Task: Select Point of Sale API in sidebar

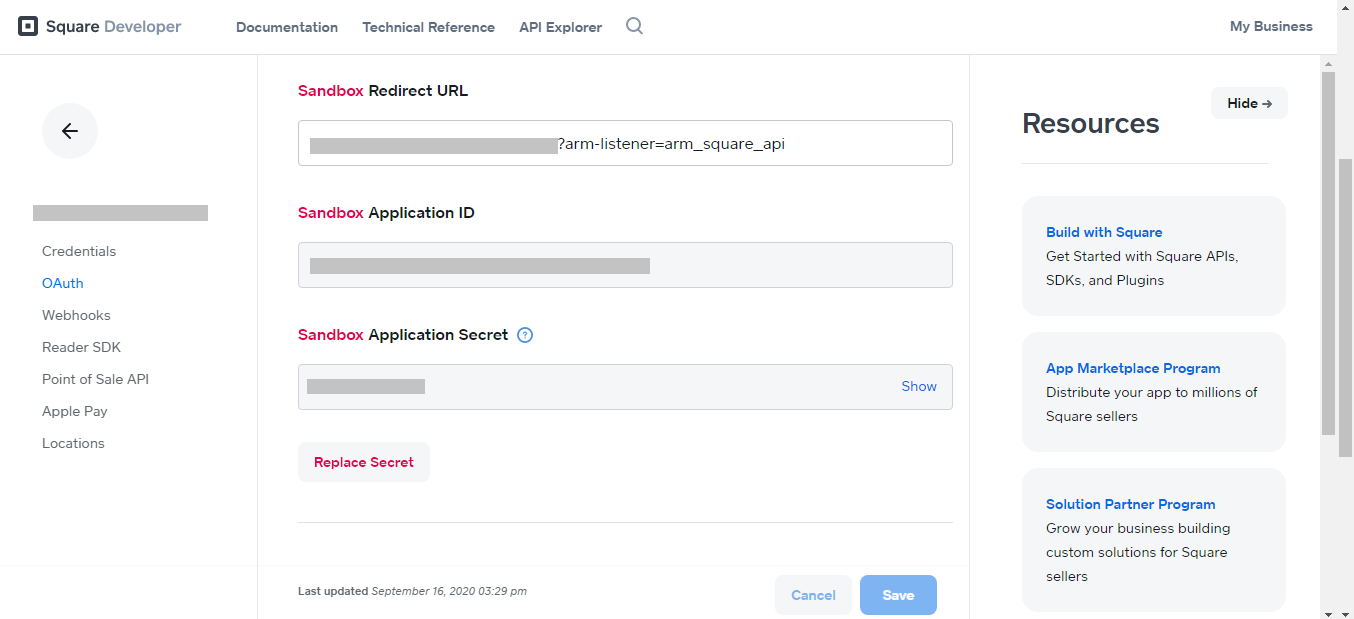Action: 95,379
